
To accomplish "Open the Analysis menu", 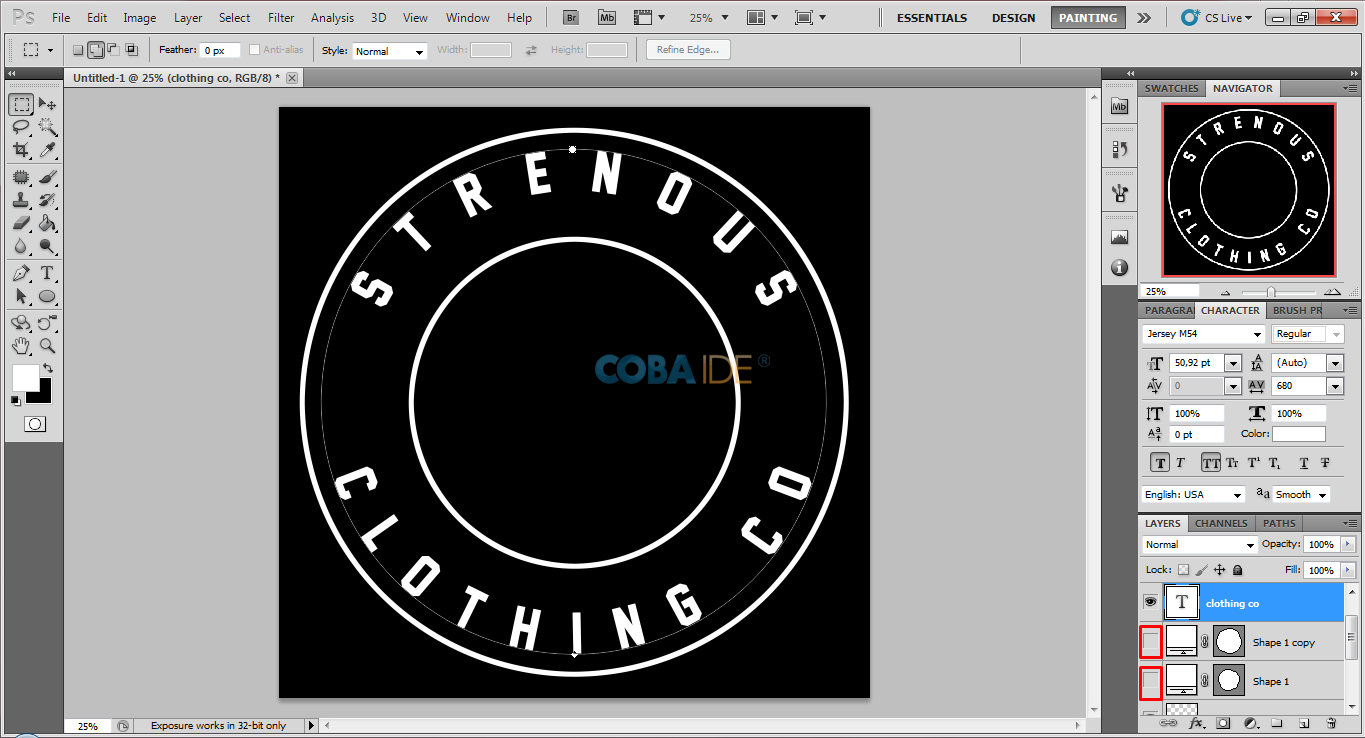I will [x=332, y=18].
